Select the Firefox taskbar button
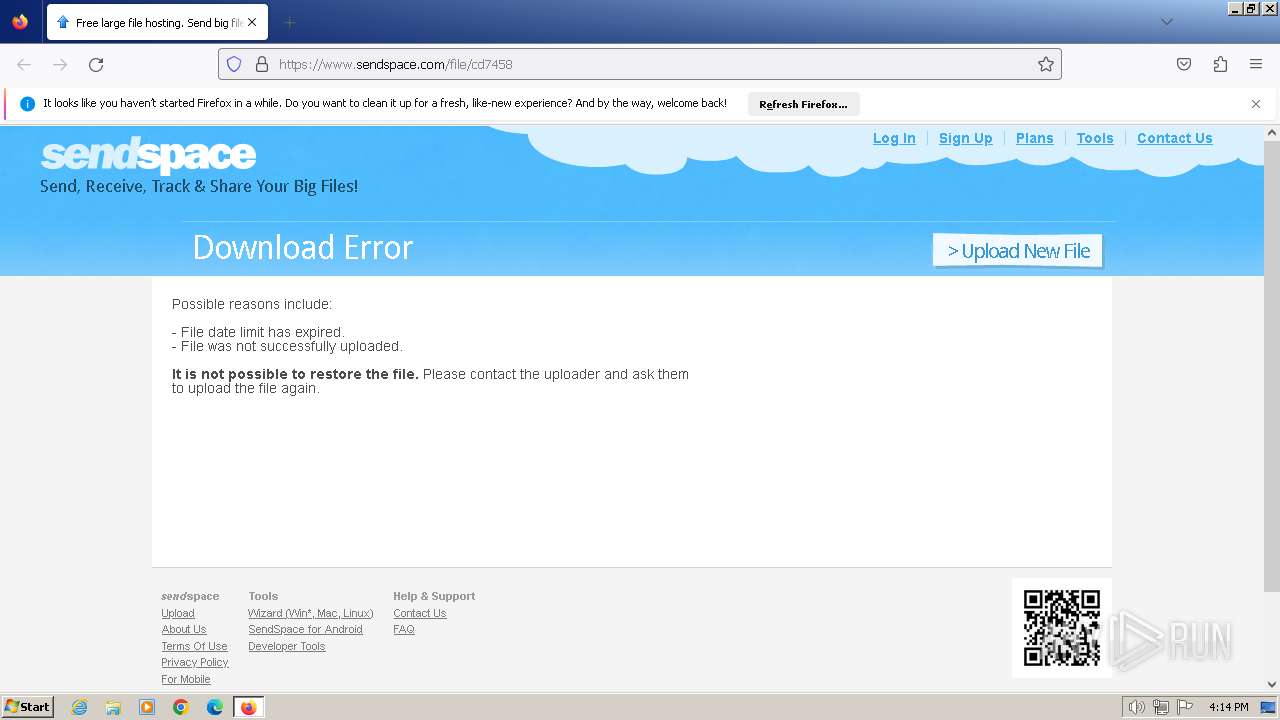1280x720 pixels. pyautogui.click(x=248, y=707)
